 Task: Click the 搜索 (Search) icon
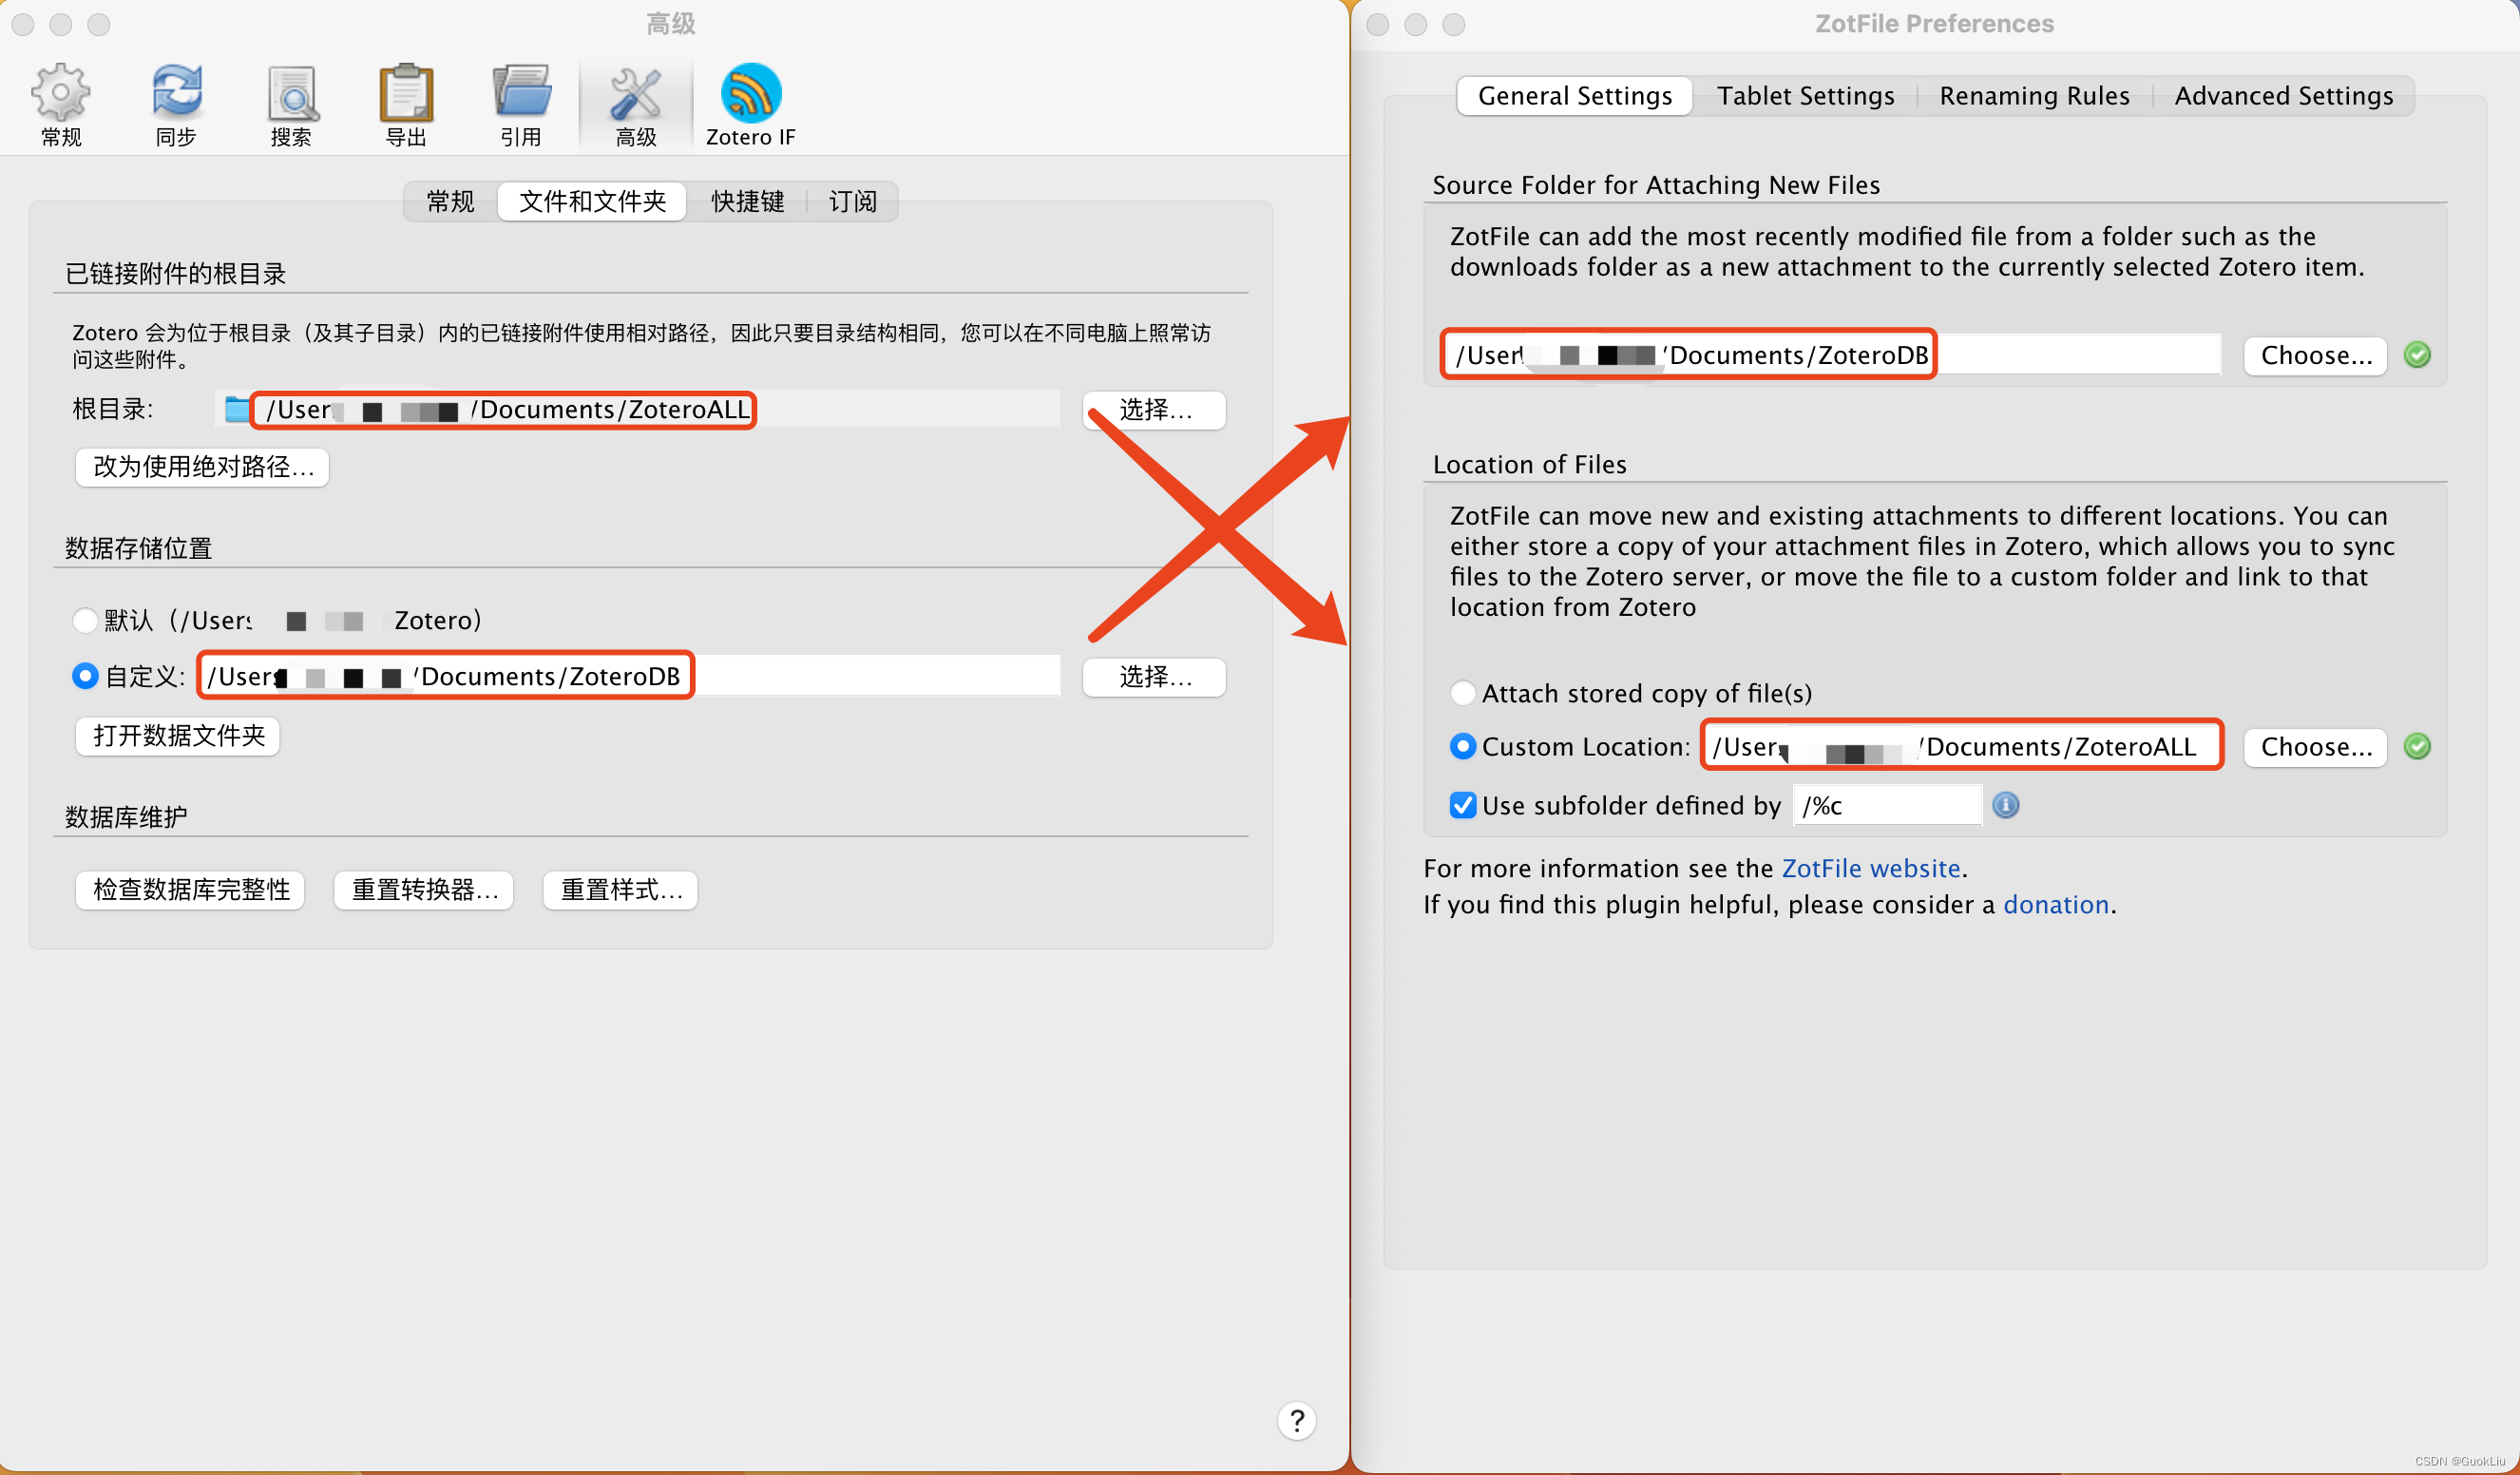(286, 100)
